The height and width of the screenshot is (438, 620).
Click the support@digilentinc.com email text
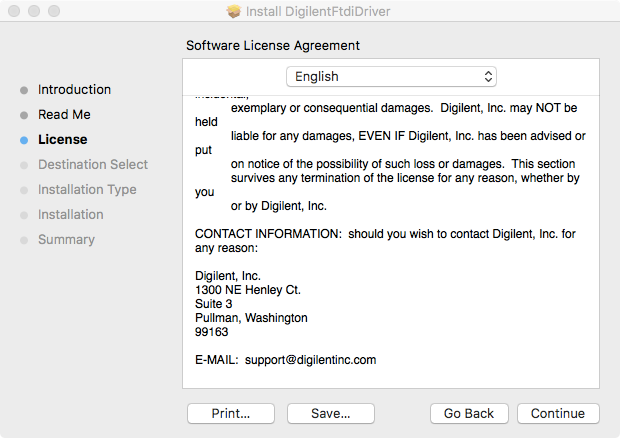(x=310, y=360)
